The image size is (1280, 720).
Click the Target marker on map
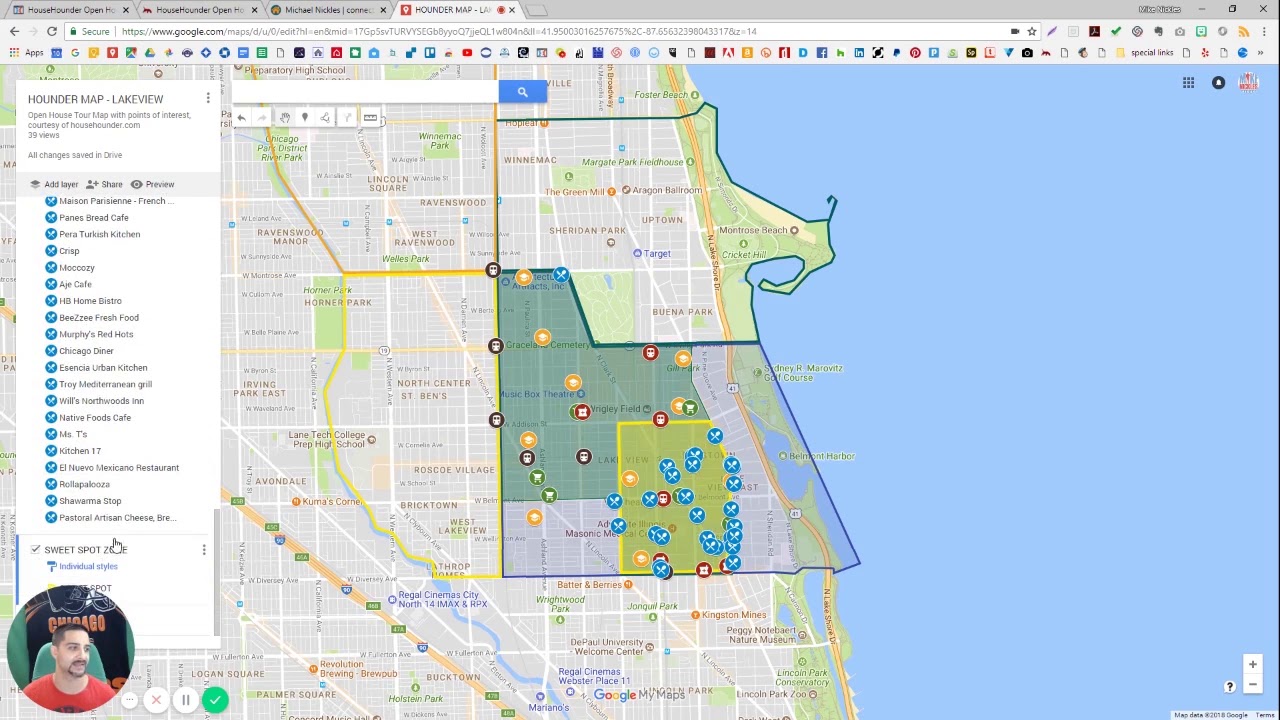pyautogui.click(x=637, y=254)
